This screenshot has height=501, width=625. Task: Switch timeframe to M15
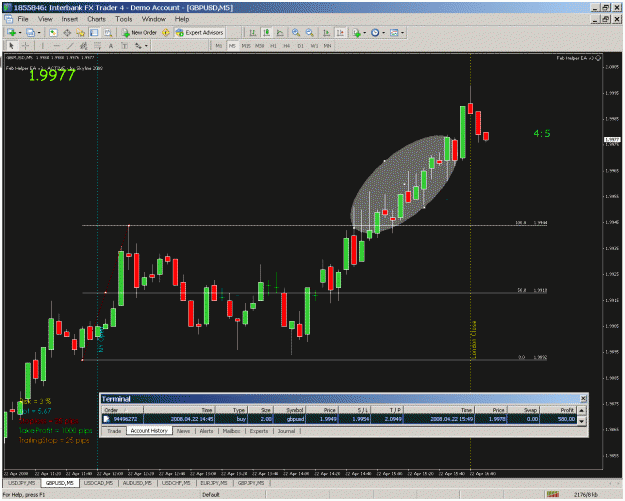(246, 46)
